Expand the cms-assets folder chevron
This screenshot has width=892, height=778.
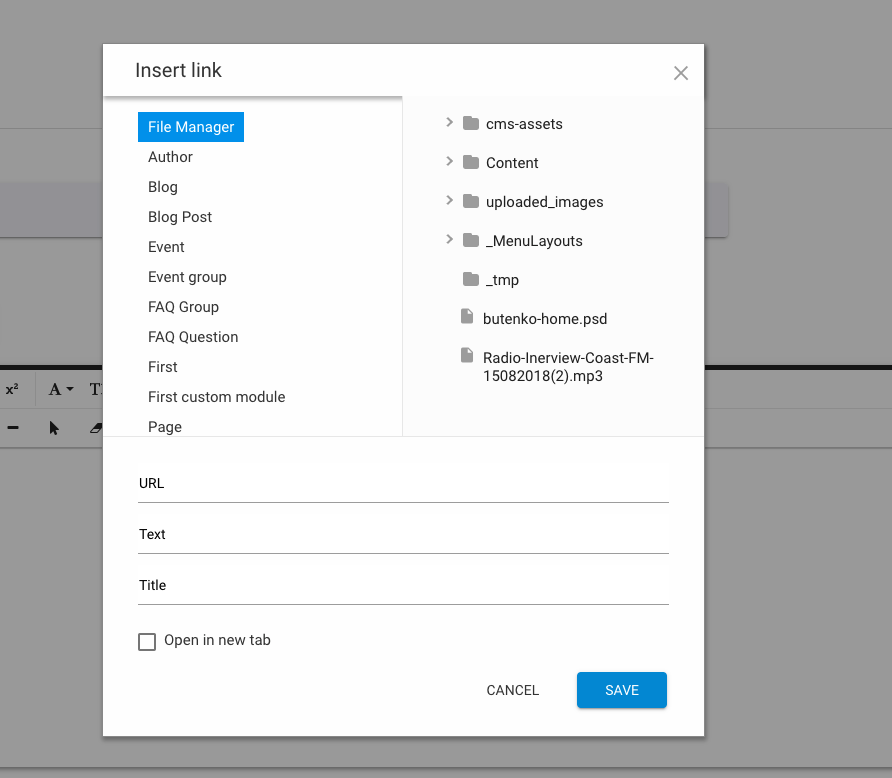tap(449, 122)
